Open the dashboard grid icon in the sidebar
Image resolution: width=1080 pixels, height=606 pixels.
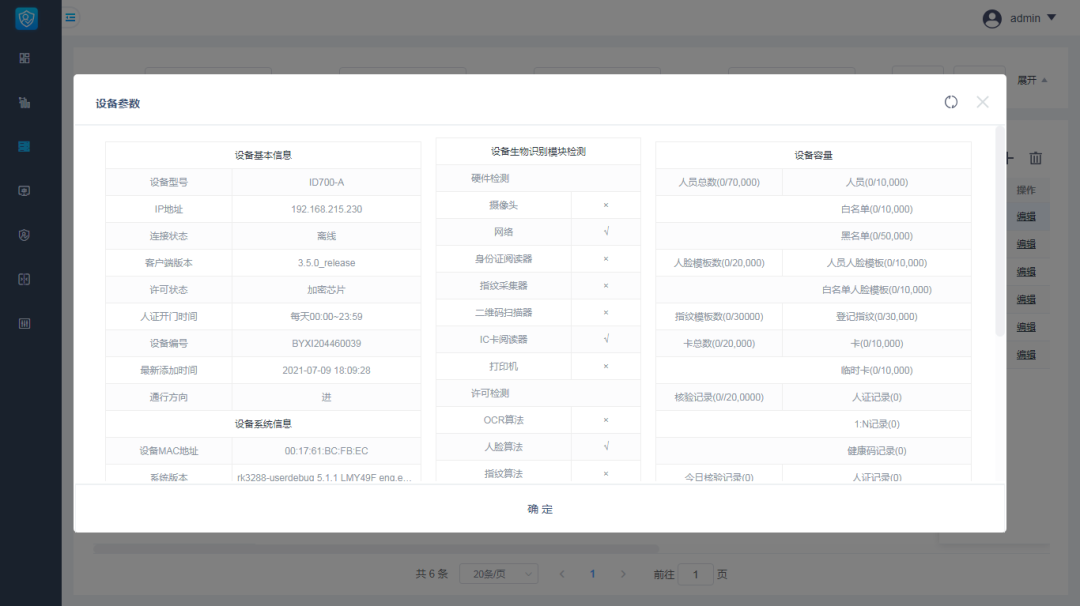point(24,58)
